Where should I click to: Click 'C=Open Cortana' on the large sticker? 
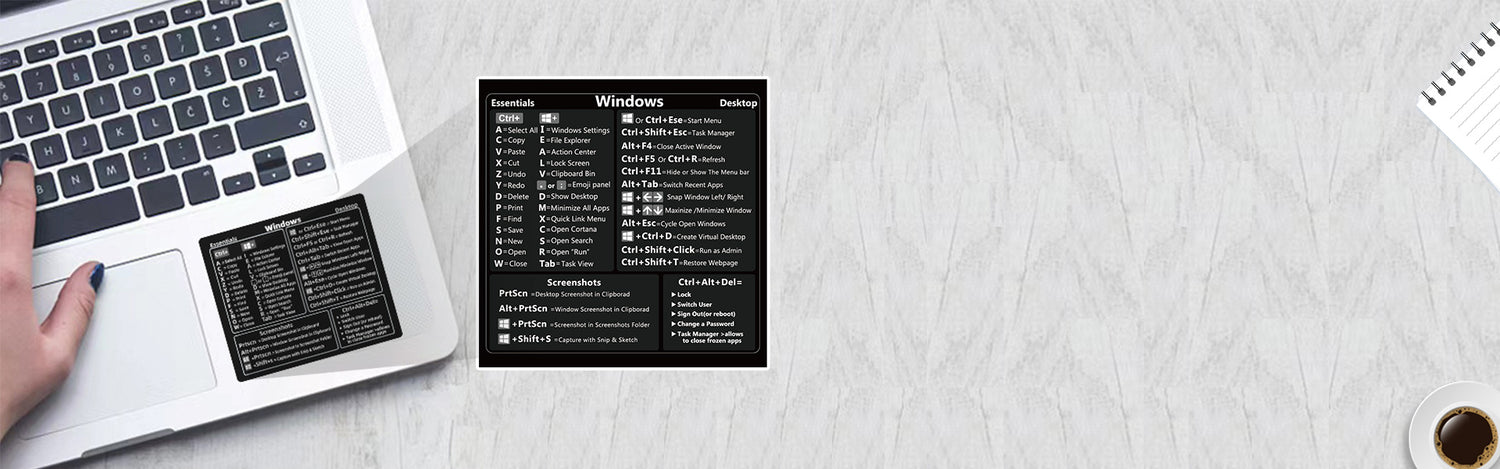[568, 230]
